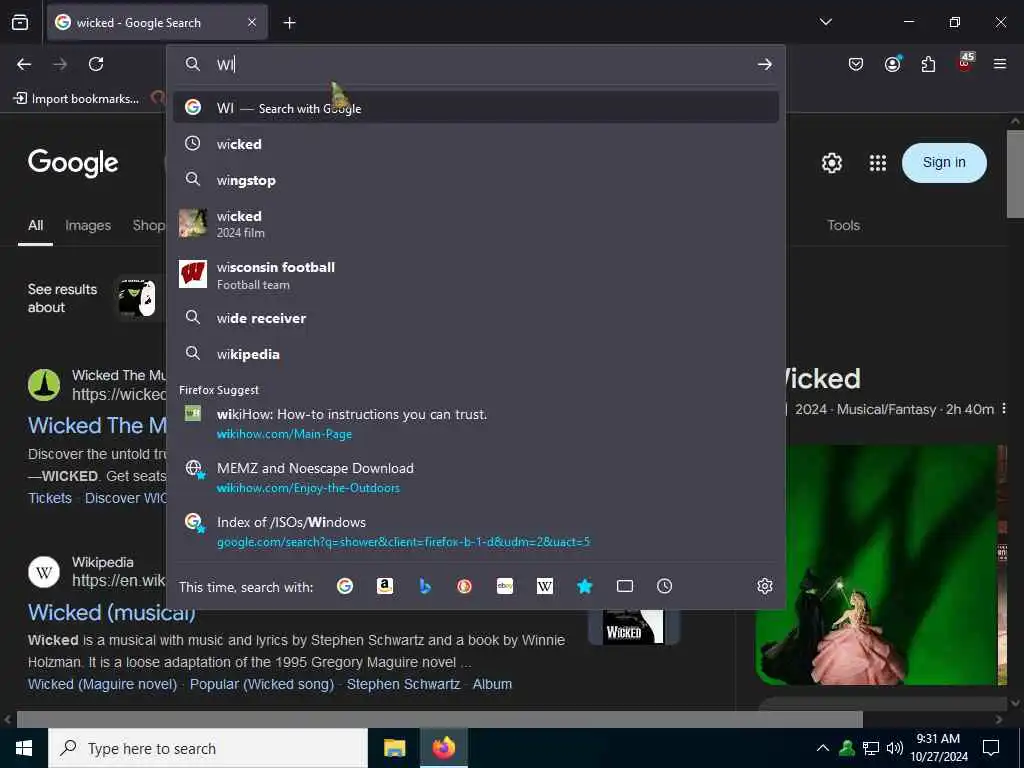Viewport: 1024px width, 768px height.
Task: Open Google quick settings gear
Action: [x=831, y=163]
